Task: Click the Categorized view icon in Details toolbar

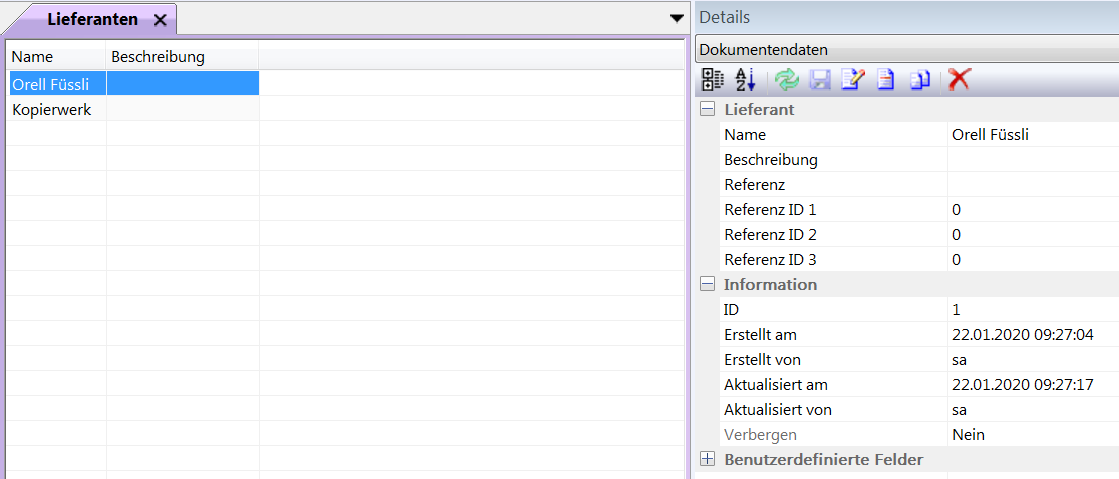Action: pos(713,80)
